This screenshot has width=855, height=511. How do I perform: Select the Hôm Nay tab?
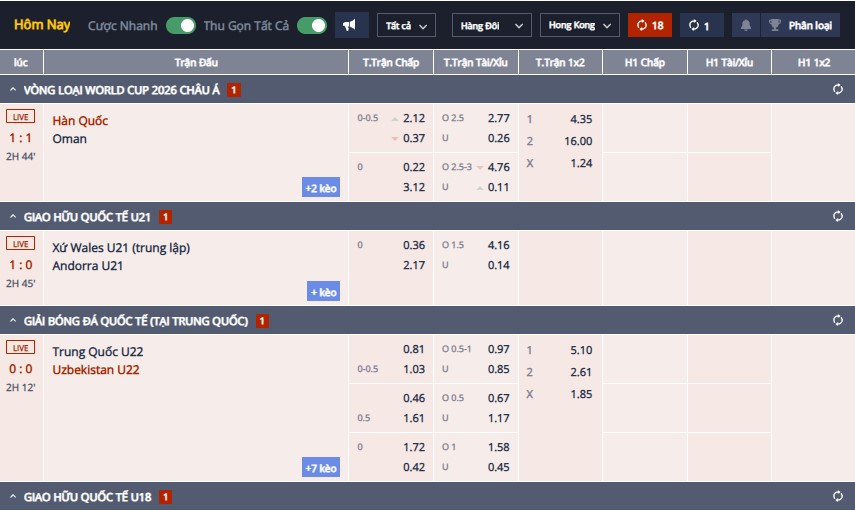click(42, 25)
